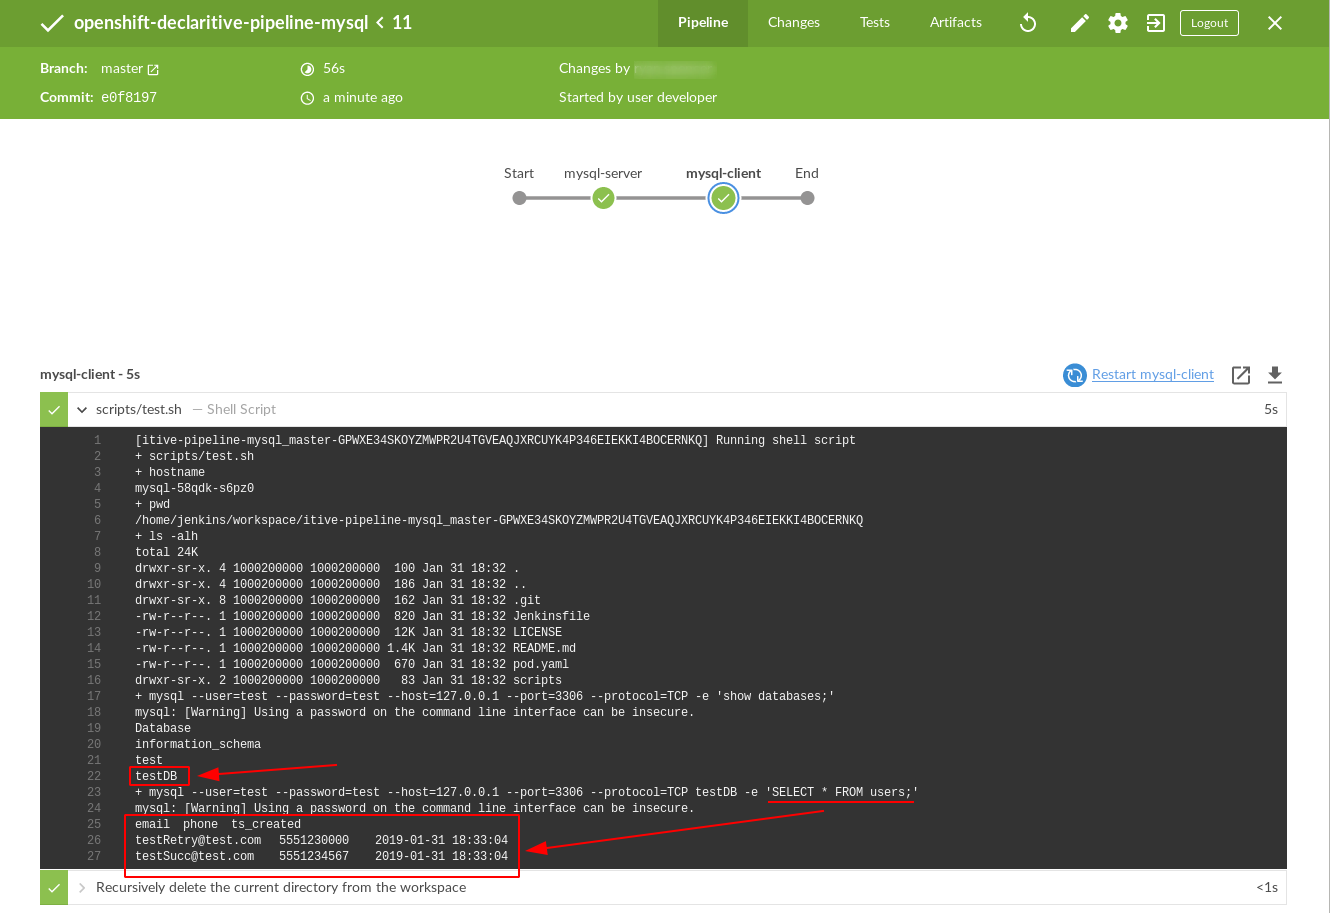
Task: Click the Logout button
Action: (x=1209, y=23)
